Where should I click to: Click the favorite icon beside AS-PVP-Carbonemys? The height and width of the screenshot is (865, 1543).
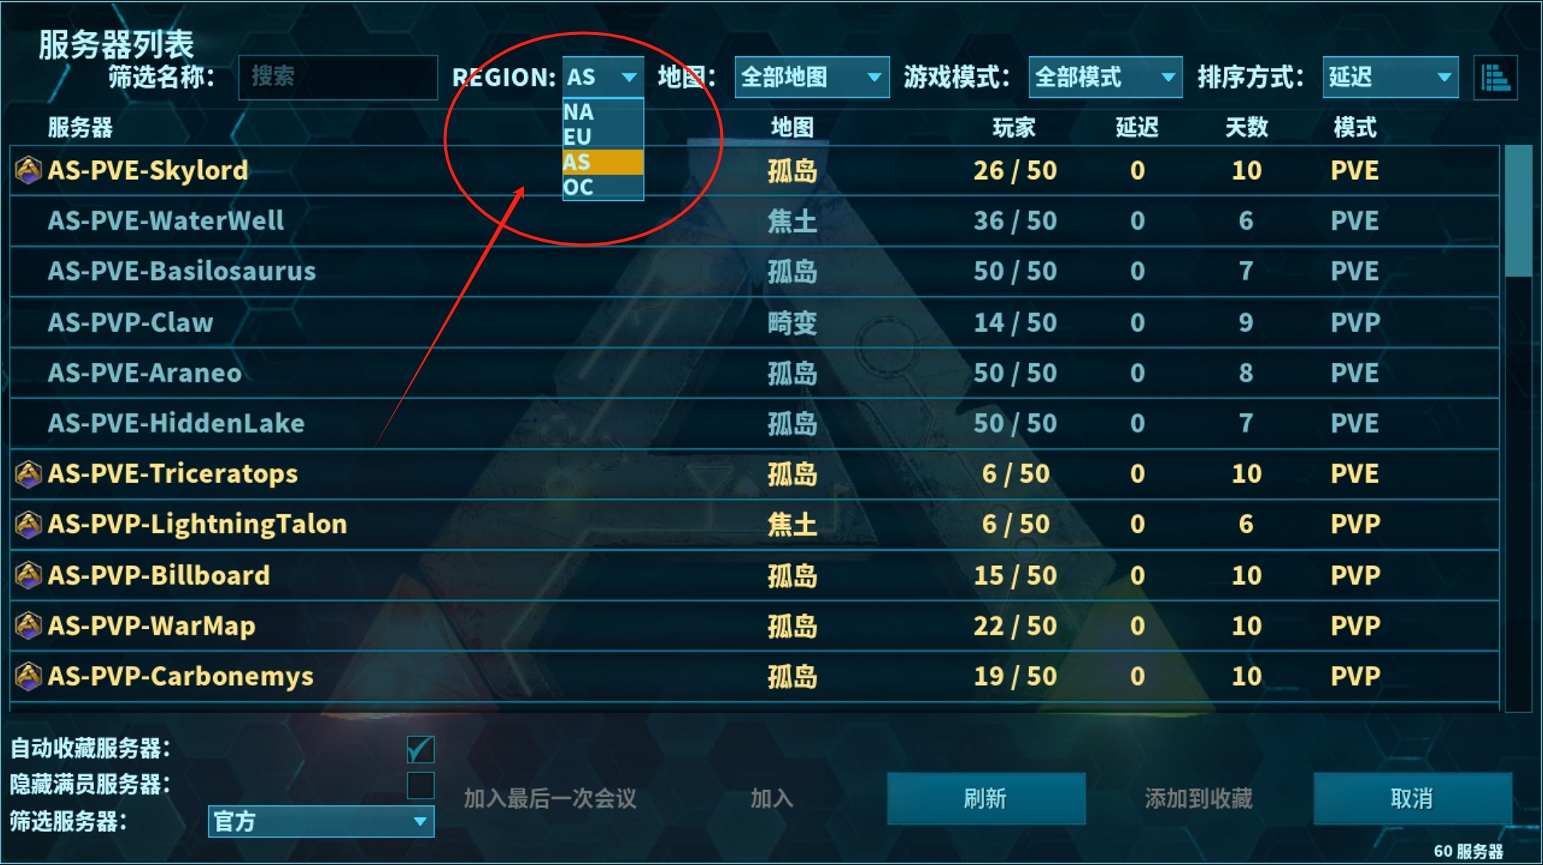(x=28, y=677)
